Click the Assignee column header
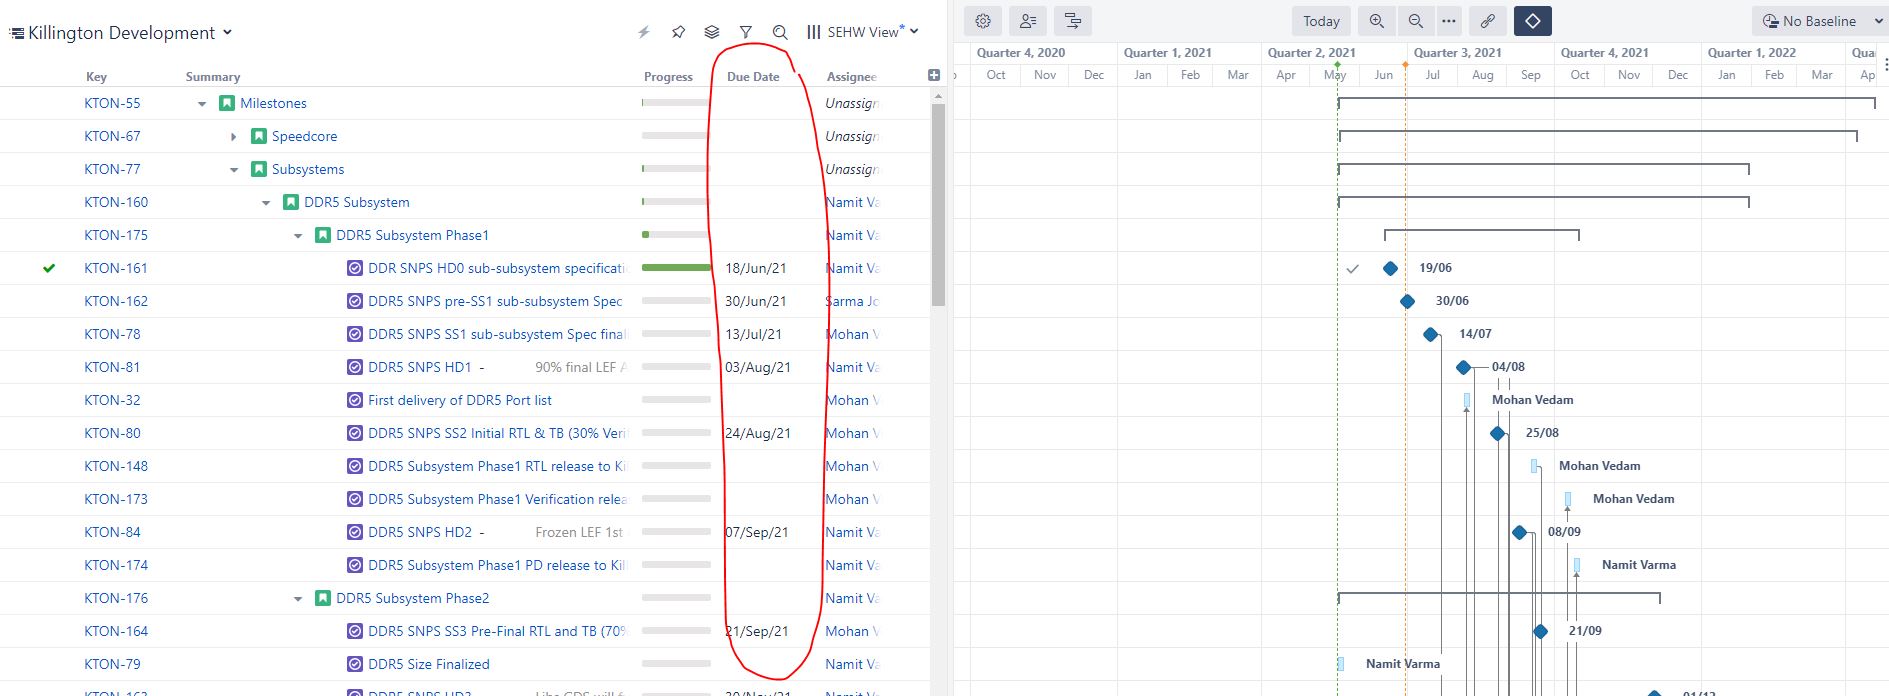 click(x=852, y=76)
